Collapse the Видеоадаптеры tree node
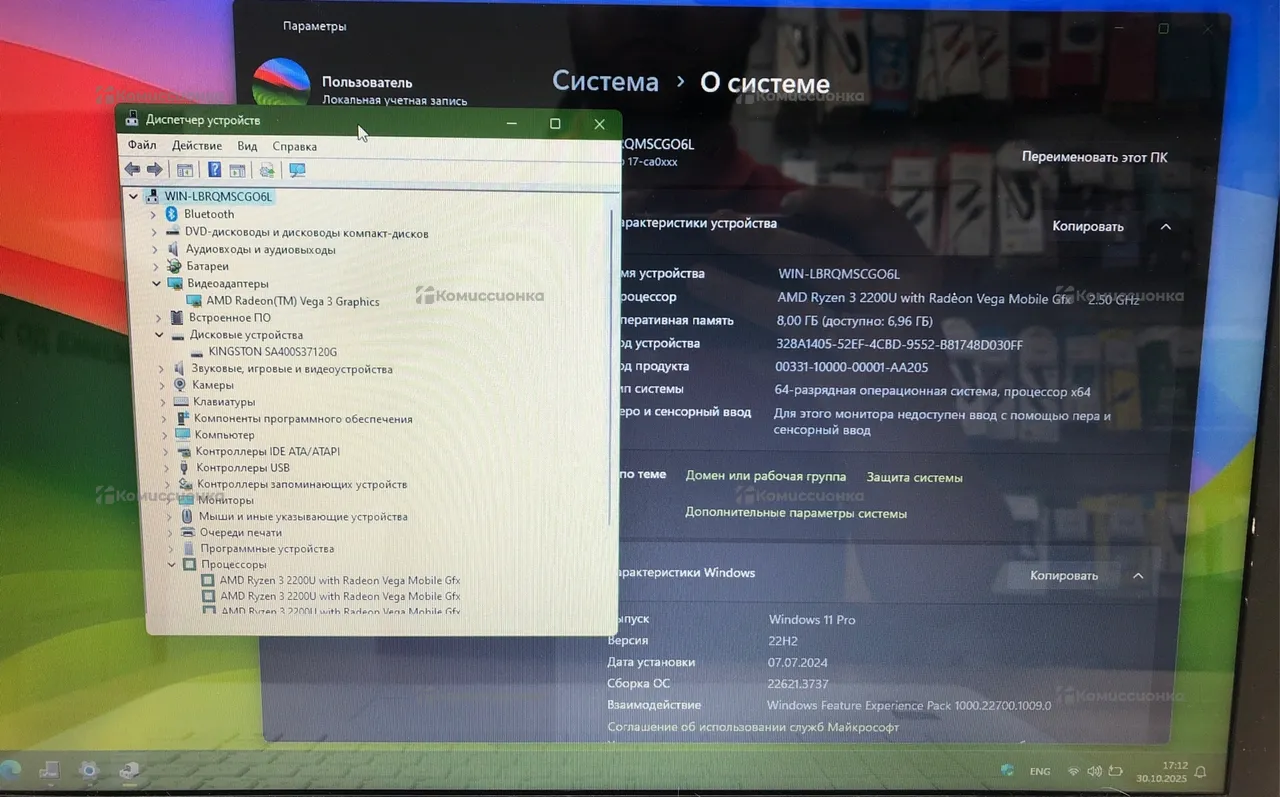1280x797 pixels. tap(156, 284)
